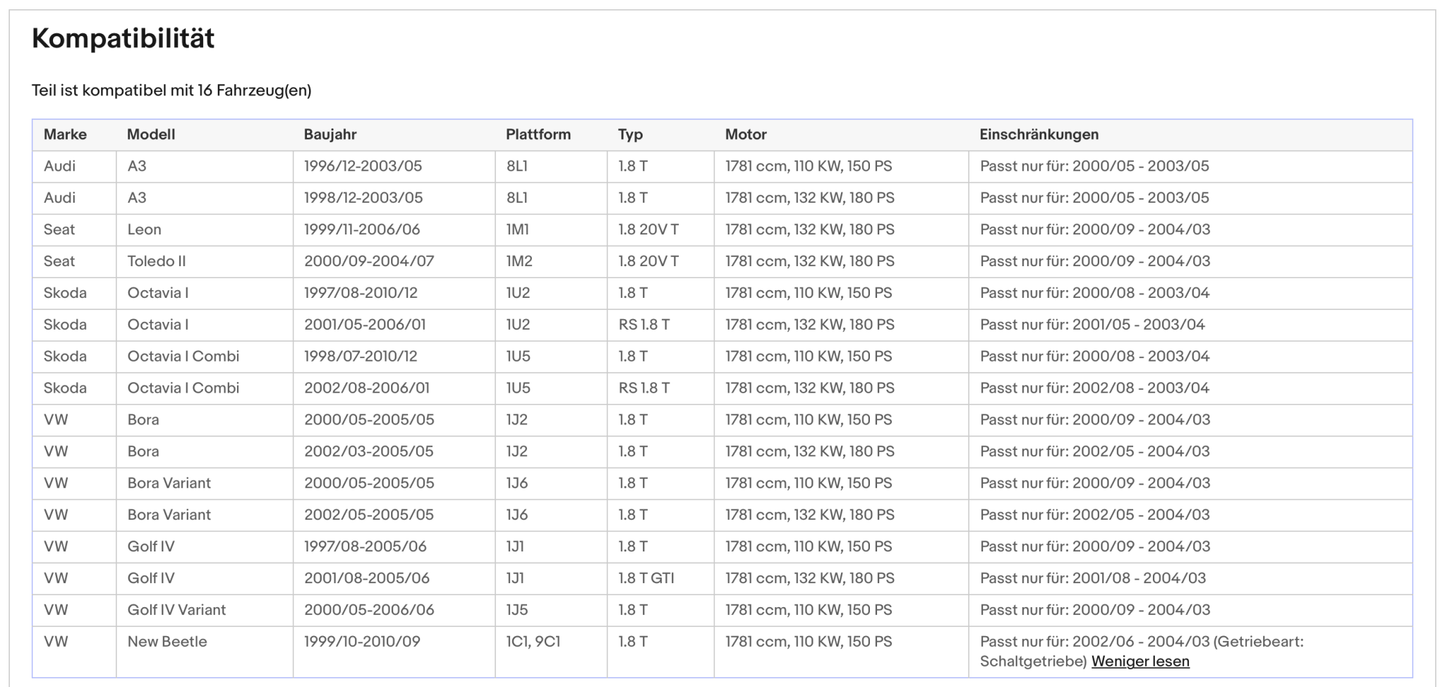
Task: Click the Golf IV Variant model cell
Action: (x=176, y=610)
